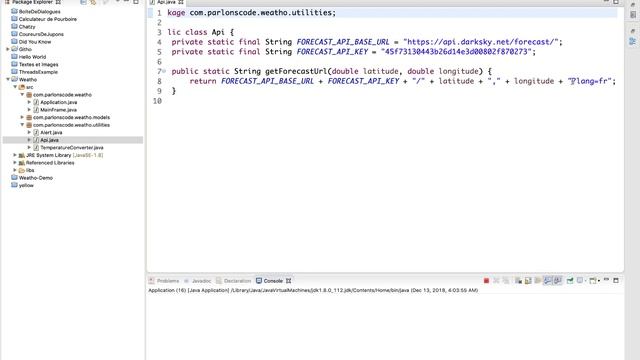Select the Did You Know project
Screen dimensions: 640x360
coord(35,42)
